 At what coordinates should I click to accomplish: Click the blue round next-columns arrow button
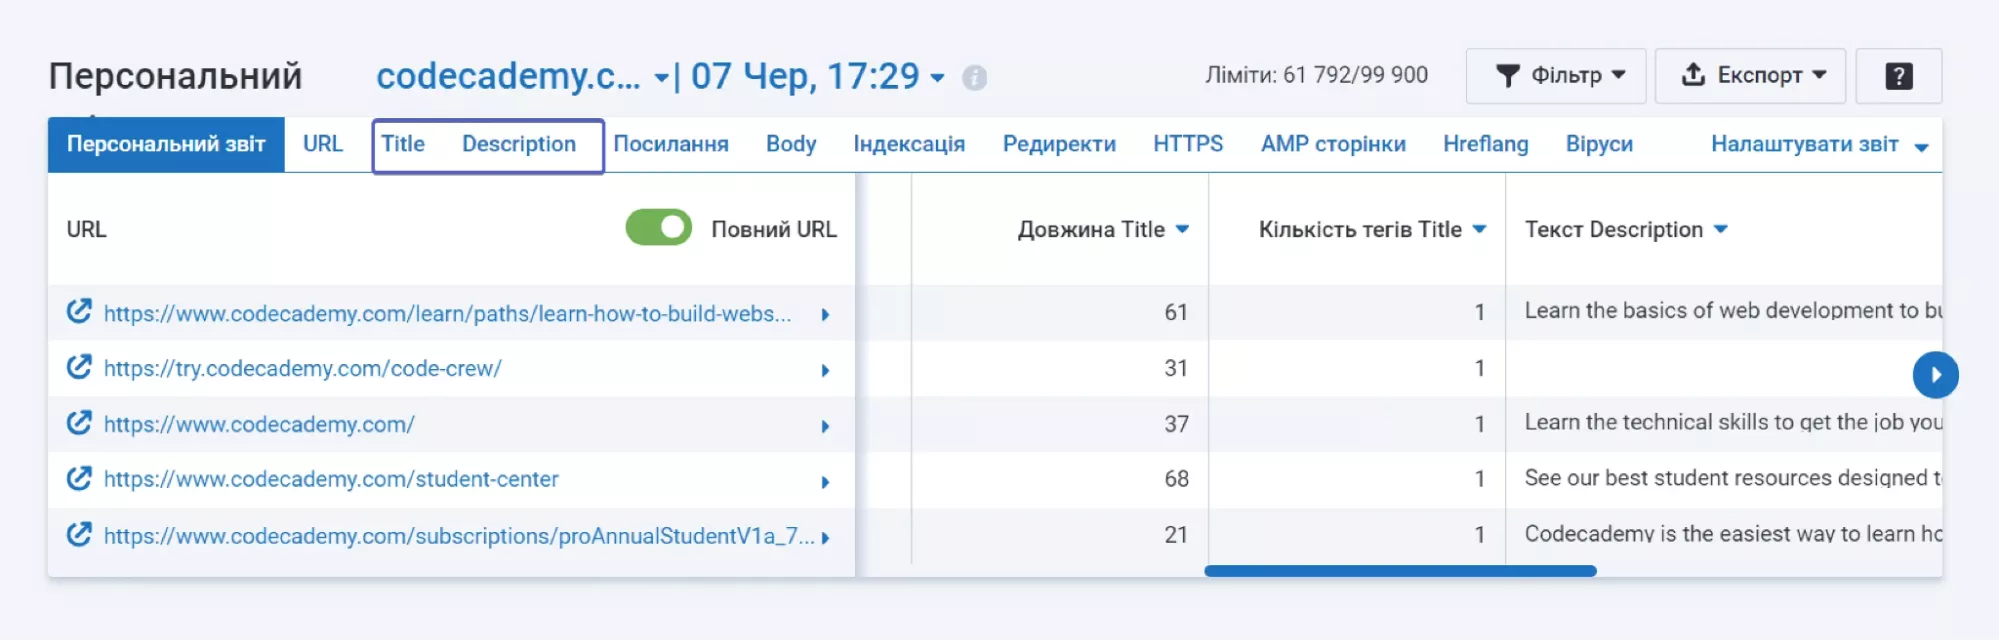point(1935,375)
